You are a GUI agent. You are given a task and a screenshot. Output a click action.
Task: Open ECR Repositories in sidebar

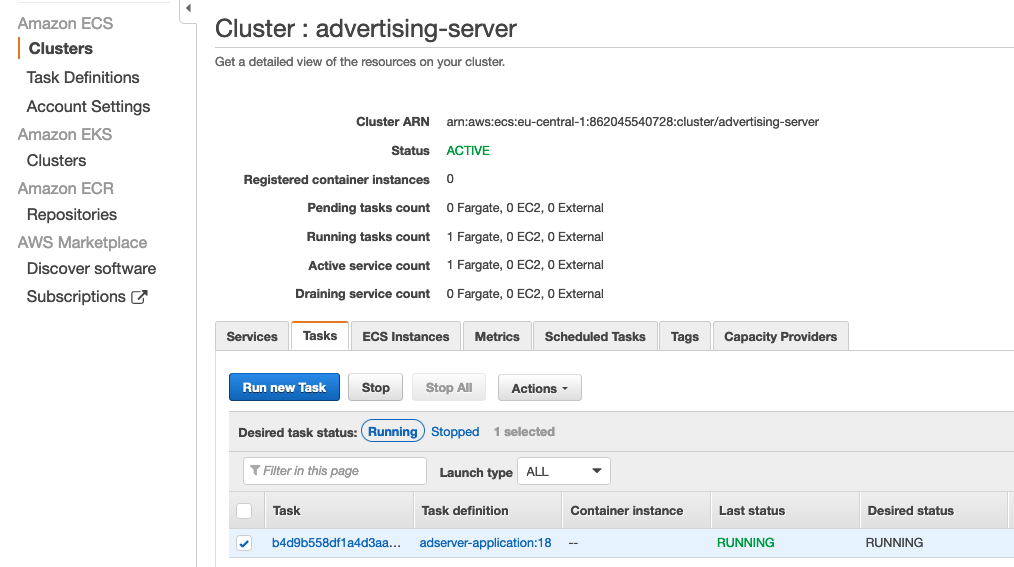click(72, 215)
